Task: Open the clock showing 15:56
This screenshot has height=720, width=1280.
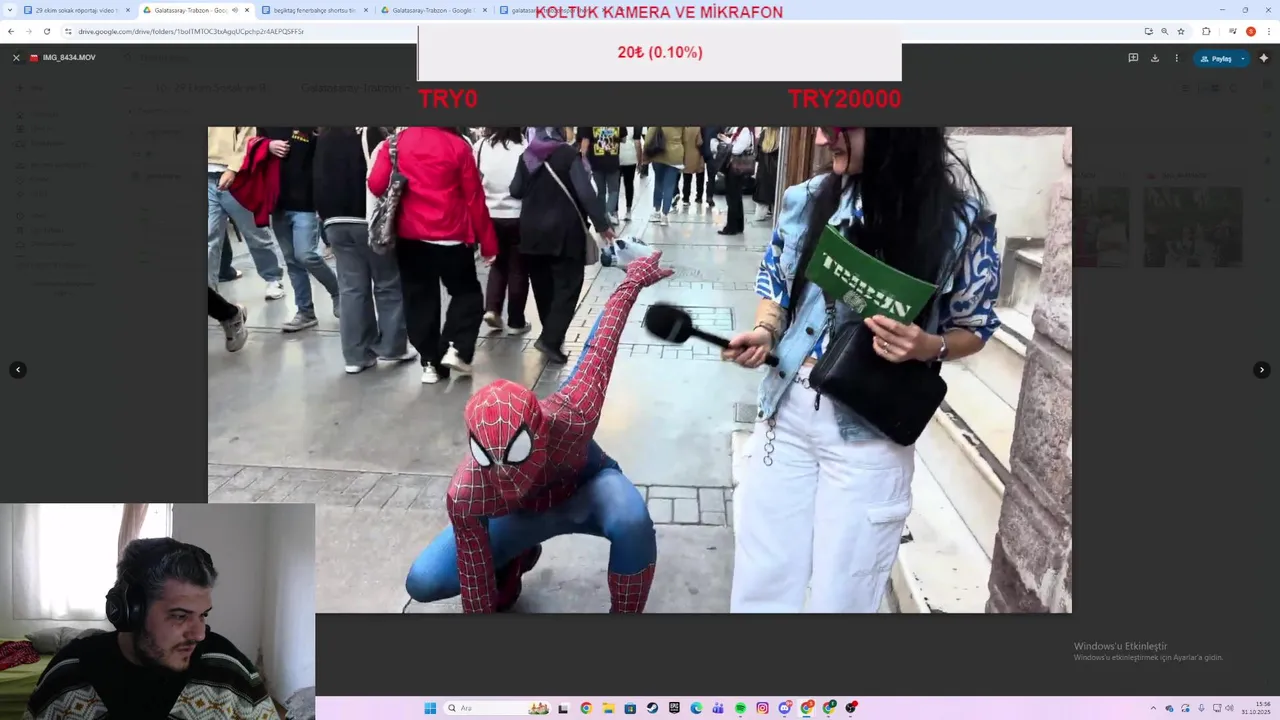Action: (x=1256, y=708)
